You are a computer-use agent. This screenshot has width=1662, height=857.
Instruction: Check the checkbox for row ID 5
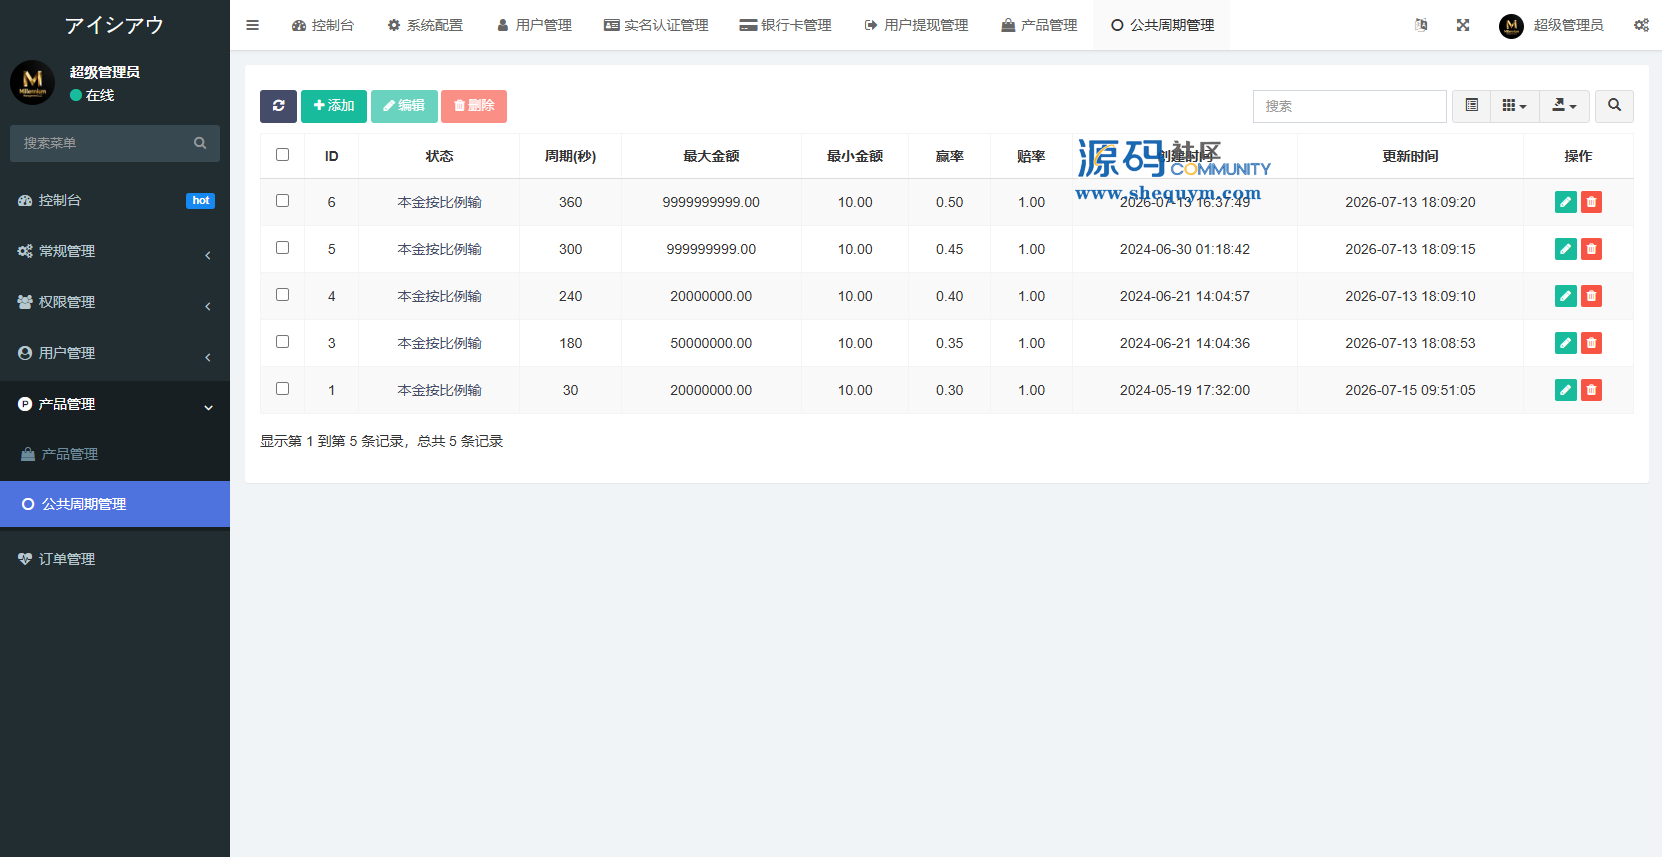point(282,248)
